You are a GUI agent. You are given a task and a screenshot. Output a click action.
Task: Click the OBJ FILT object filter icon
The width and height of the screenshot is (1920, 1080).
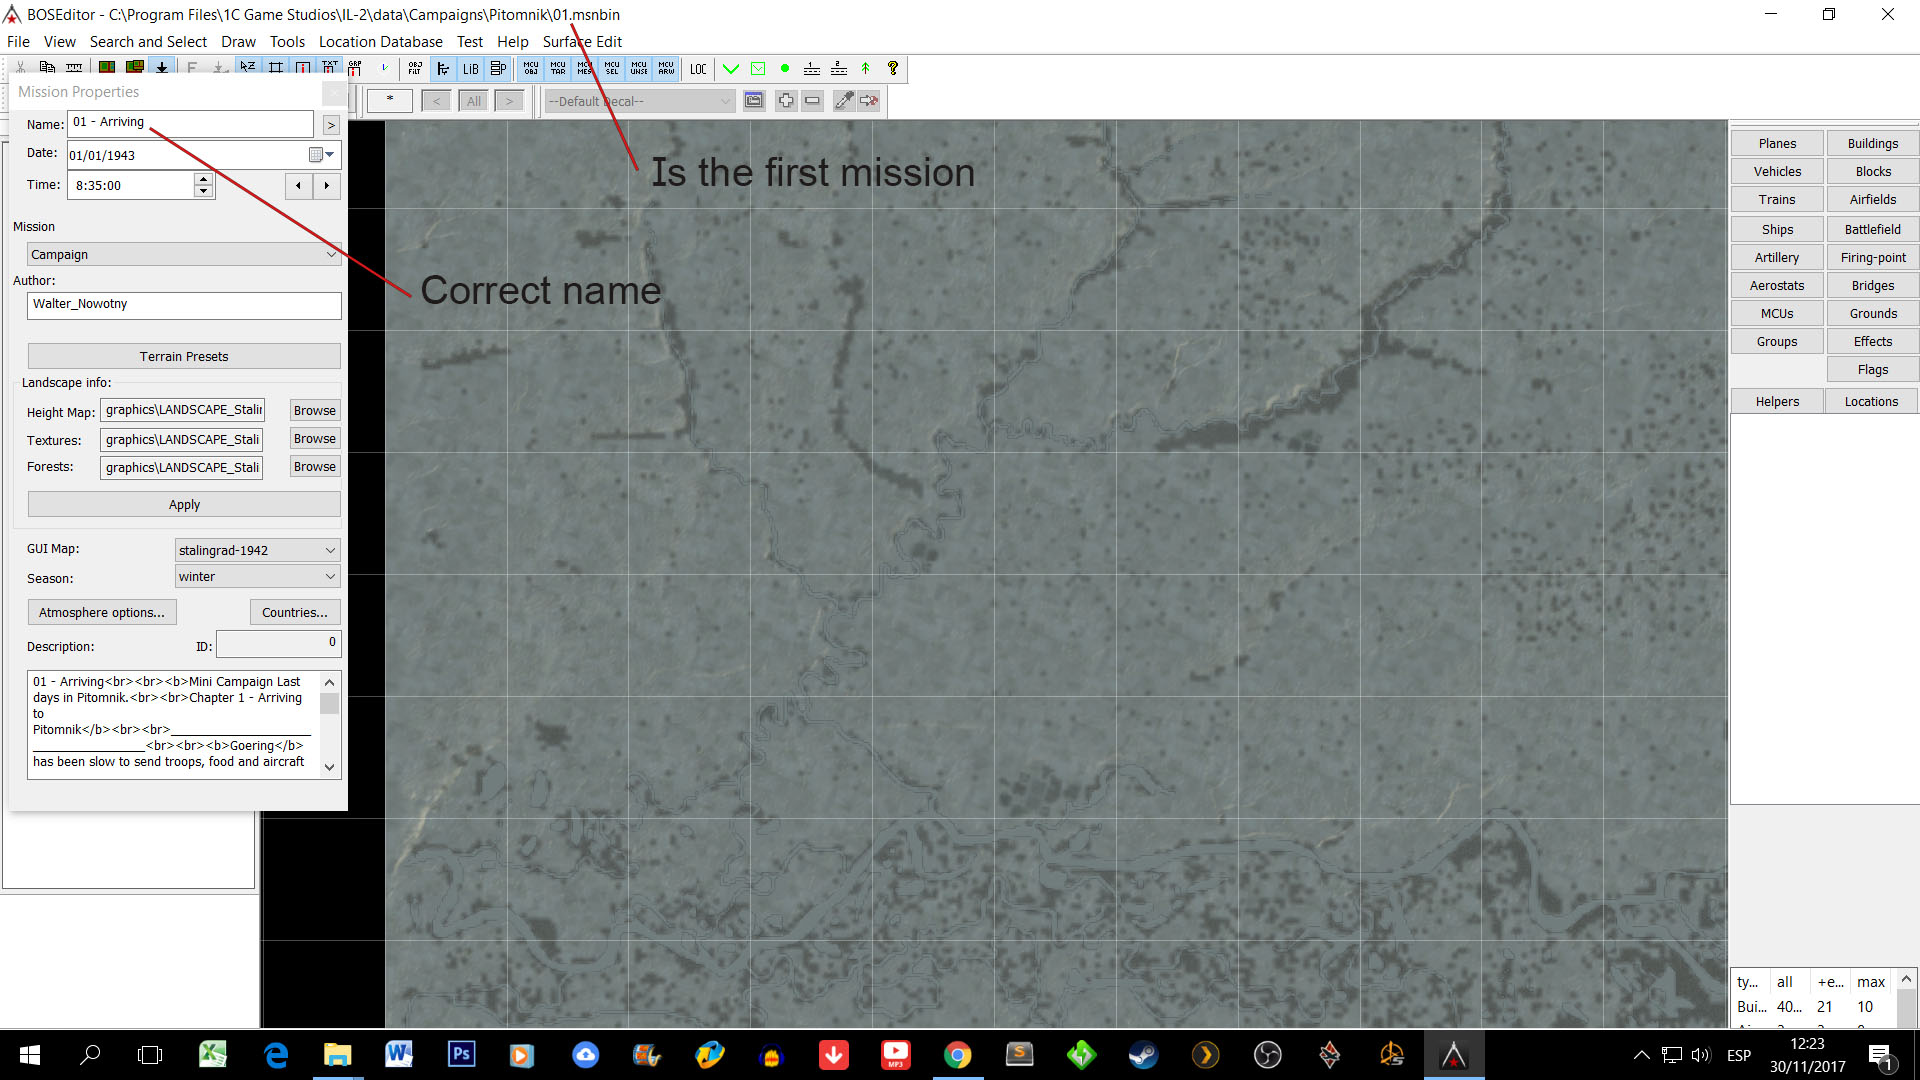coord(415,69)
